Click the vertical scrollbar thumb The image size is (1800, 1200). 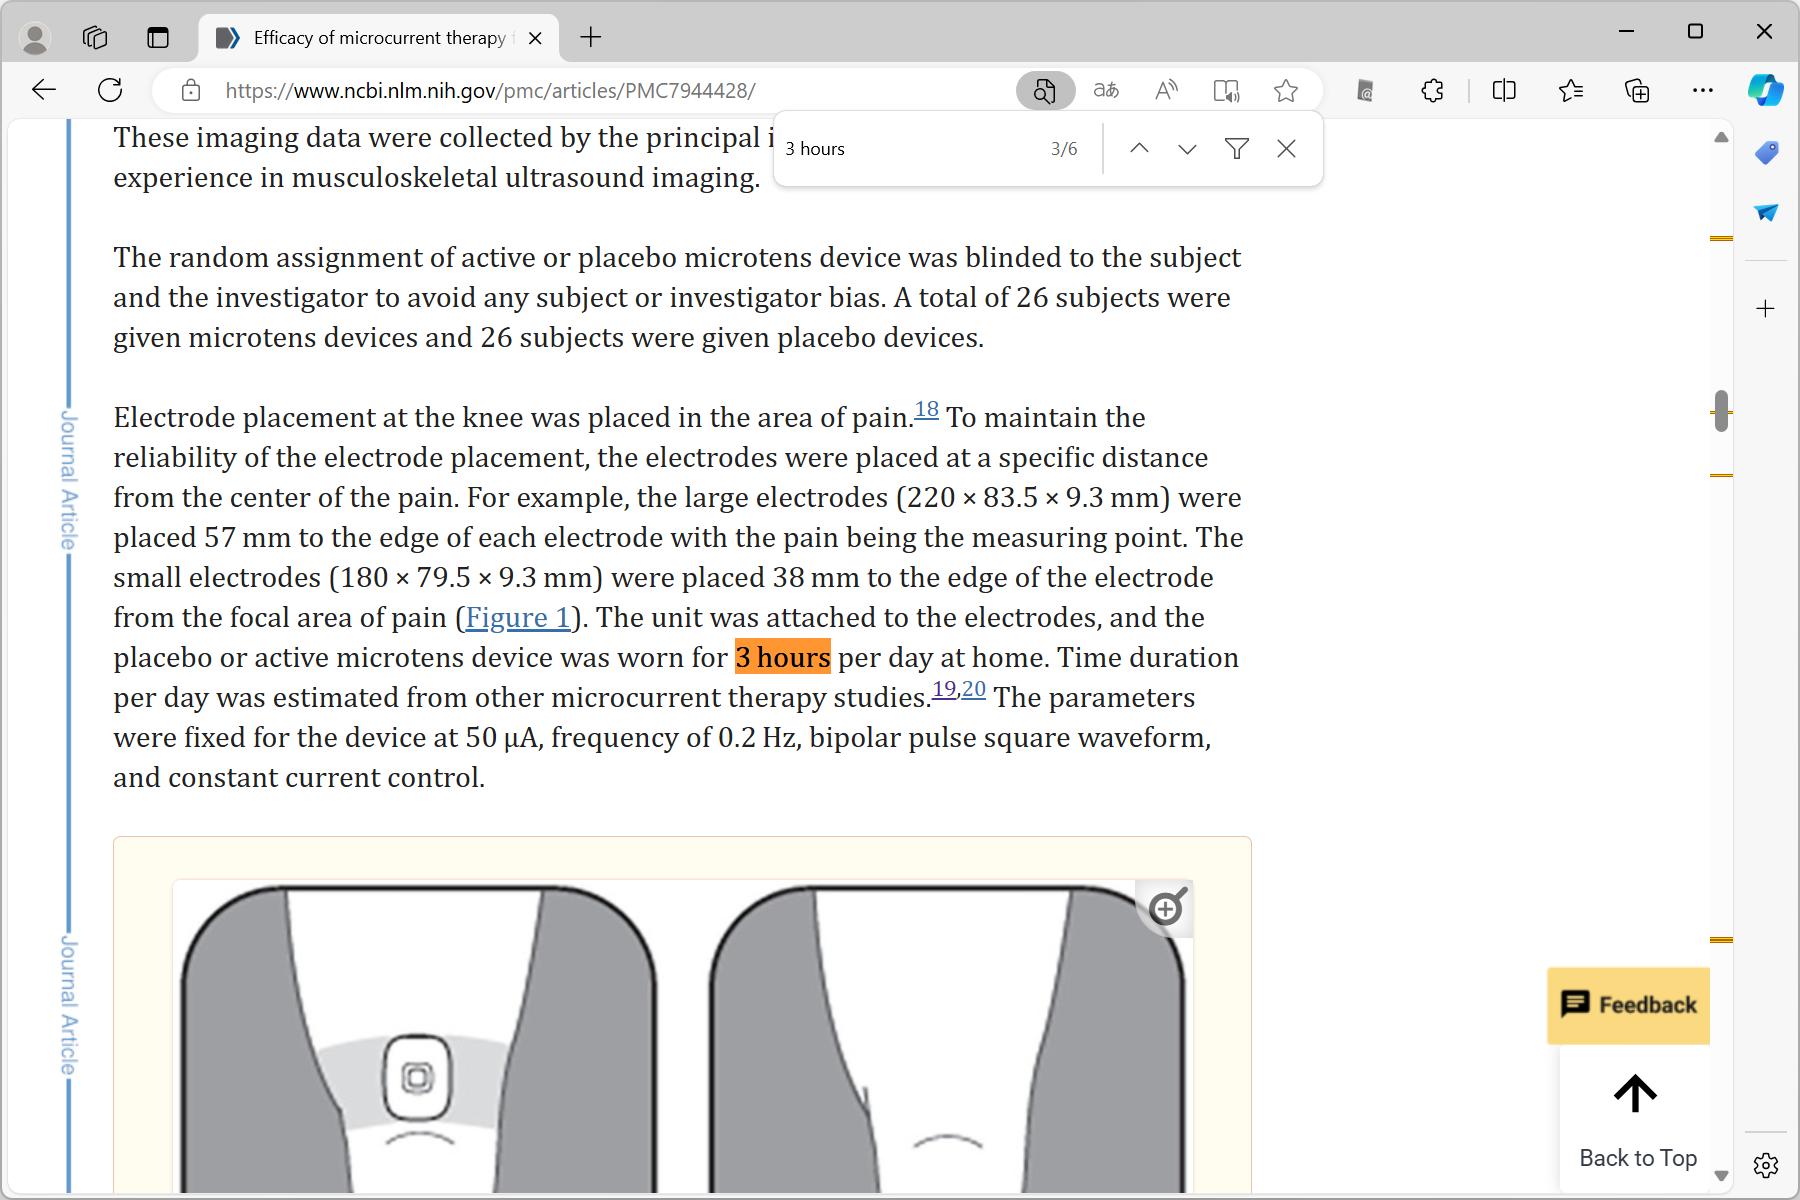pos(1721,411)
